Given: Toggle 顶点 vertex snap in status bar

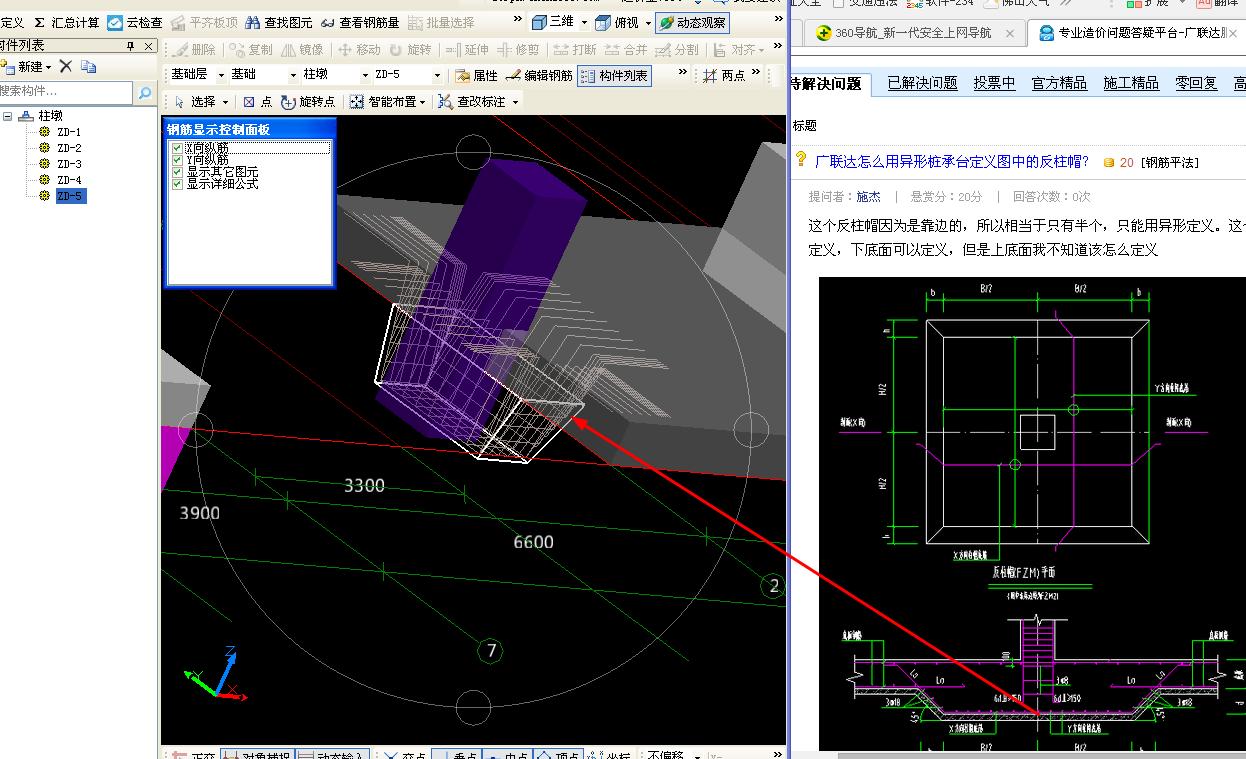Looking at the screenshot, I should click(x=559, y=756).
